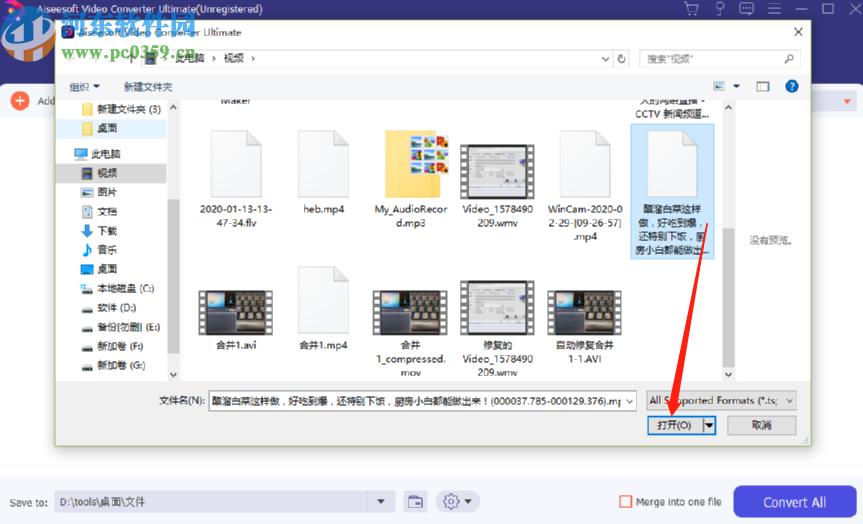Open the shopping cart icon in title bar
863x524 pixels.
click(x=691, y=9)
